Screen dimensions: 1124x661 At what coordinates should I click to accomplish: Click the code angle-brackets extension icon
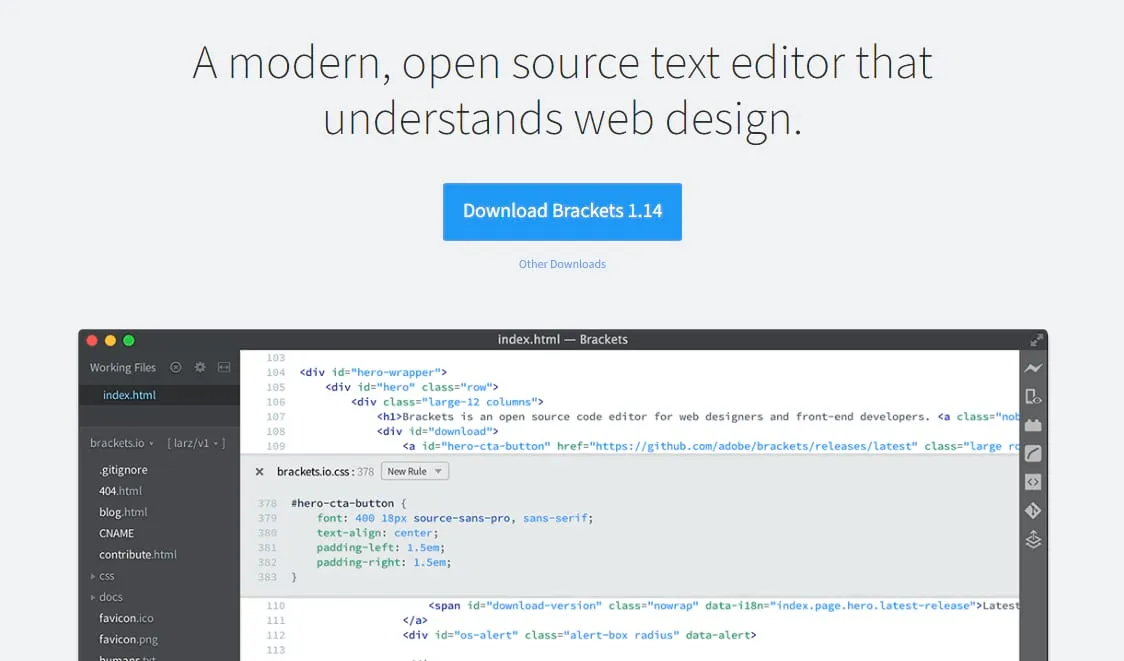[1032, 481]
